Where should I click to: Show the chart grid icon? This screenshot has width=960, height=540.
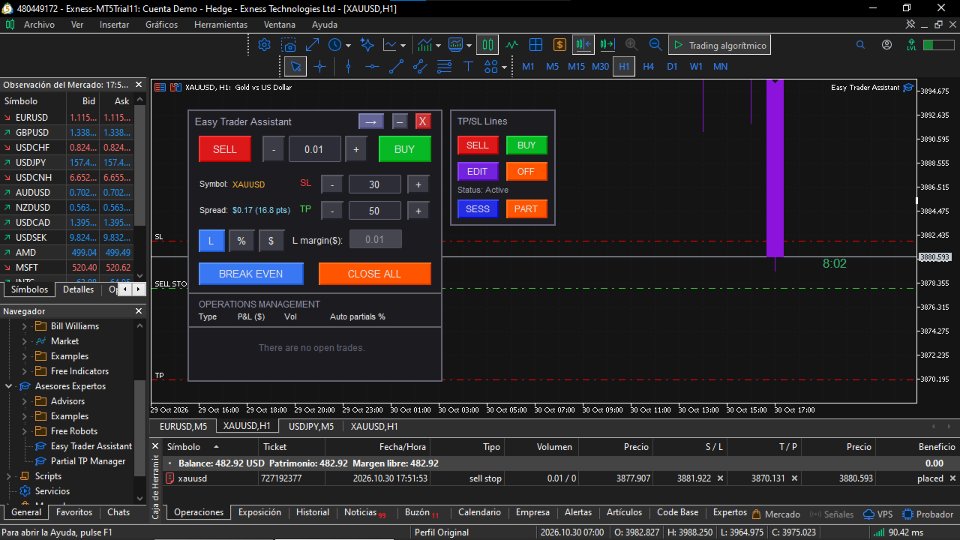(x=536, y=45)
